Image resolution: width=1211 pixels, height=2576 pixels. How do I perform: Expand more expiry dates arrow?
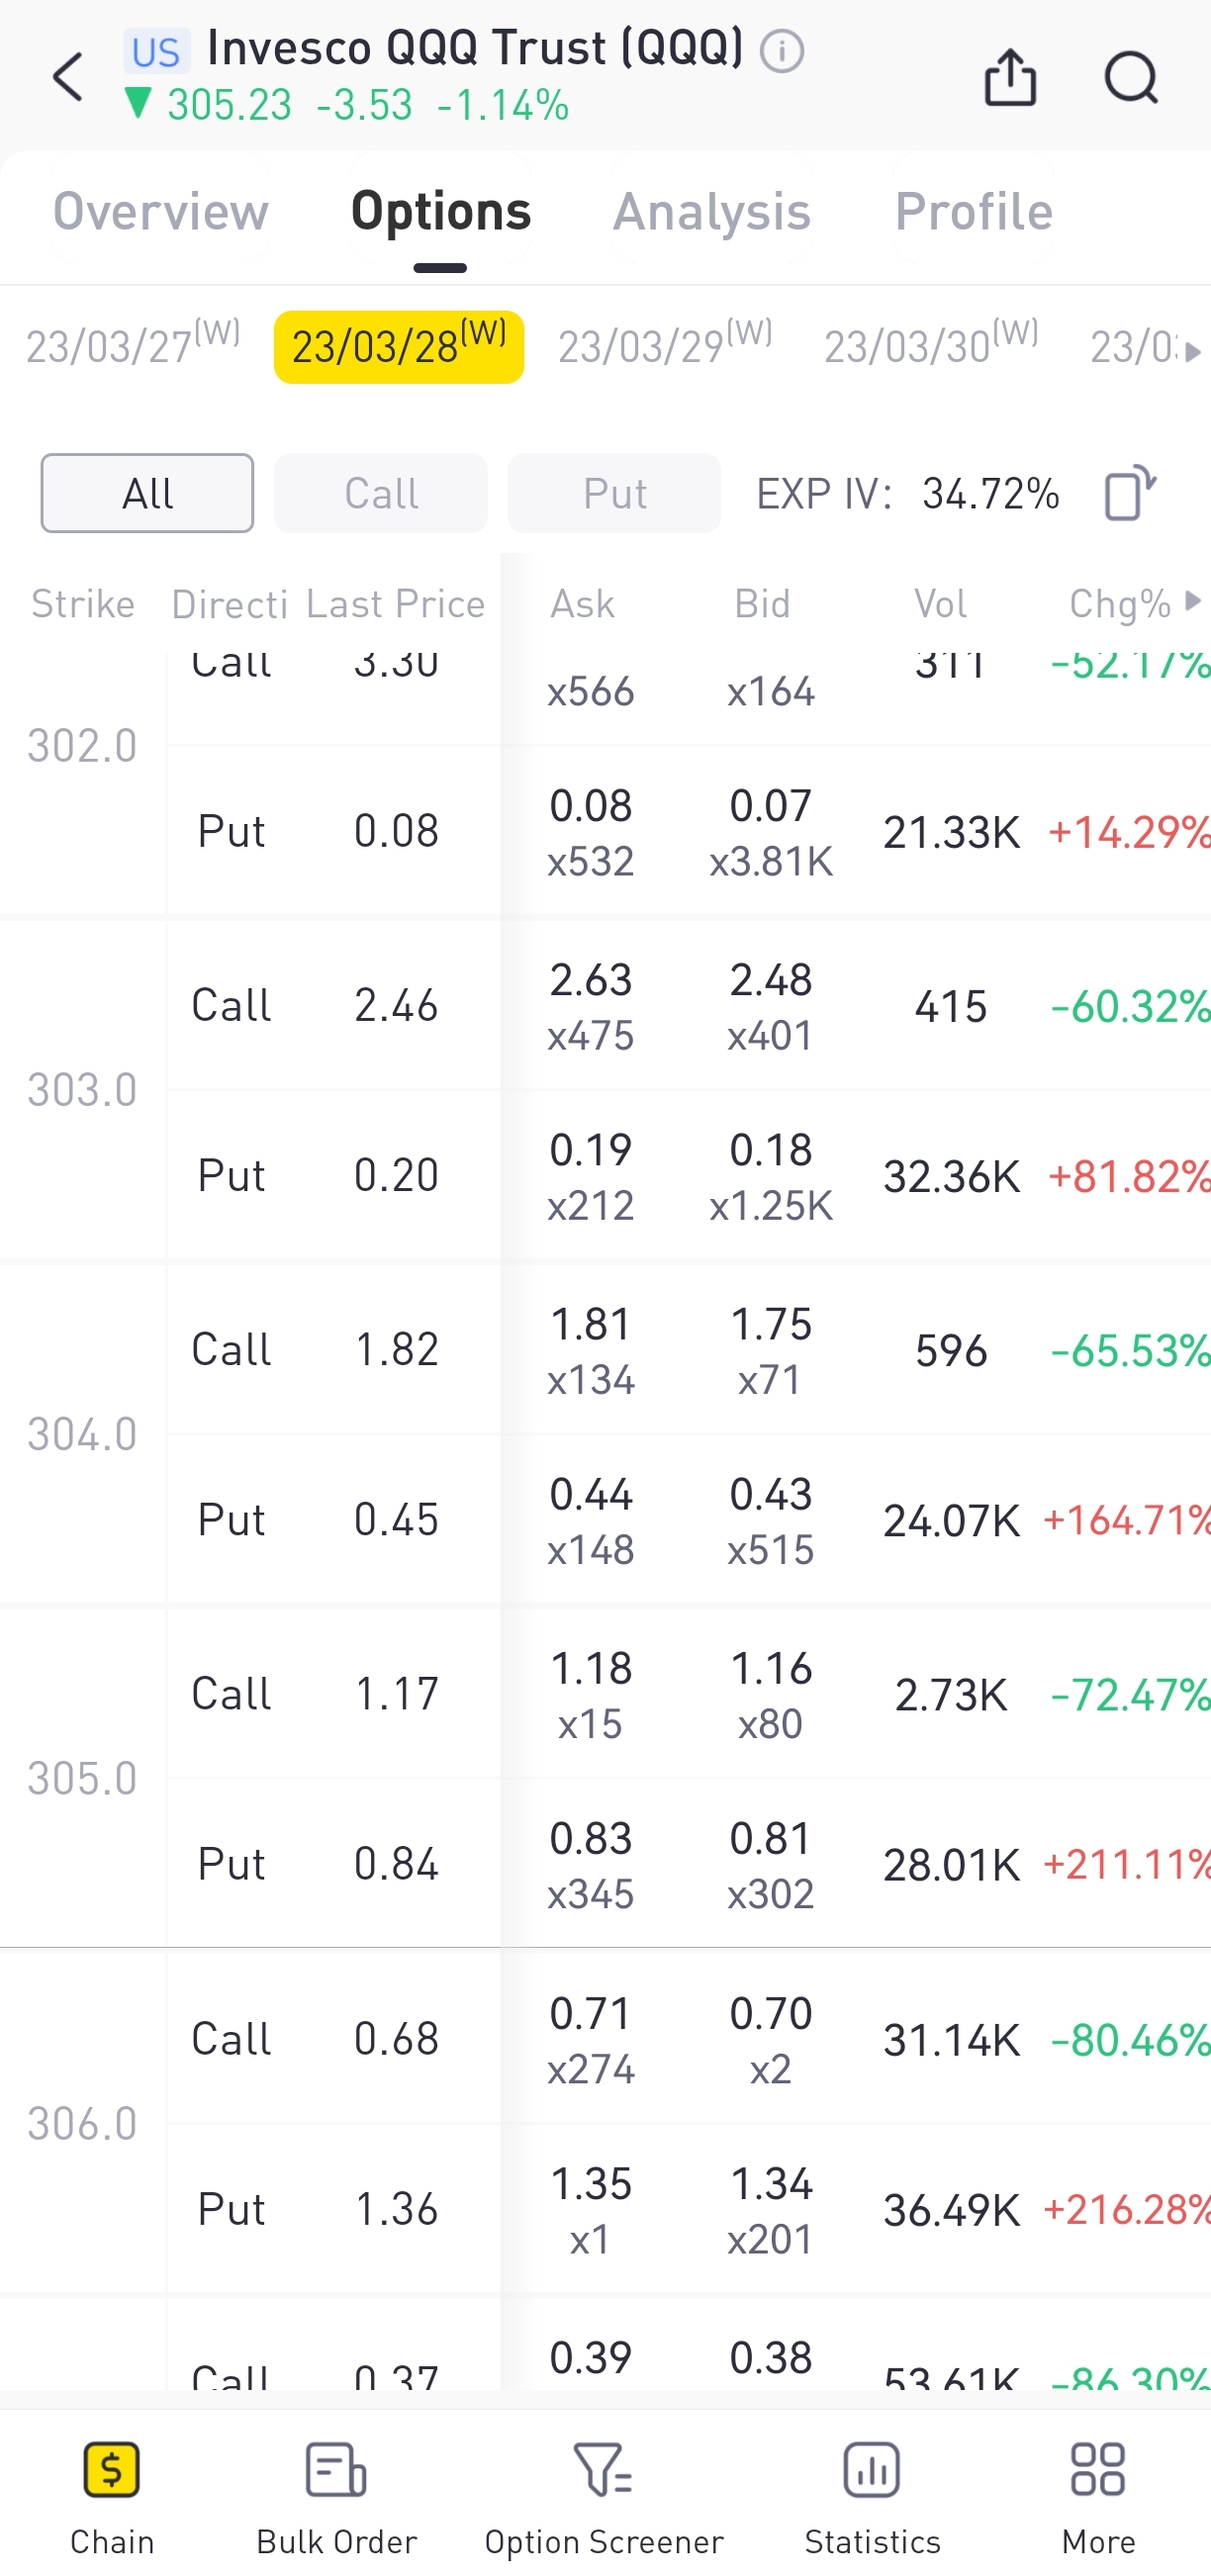pyautogui.click(x=1192, y=352)
